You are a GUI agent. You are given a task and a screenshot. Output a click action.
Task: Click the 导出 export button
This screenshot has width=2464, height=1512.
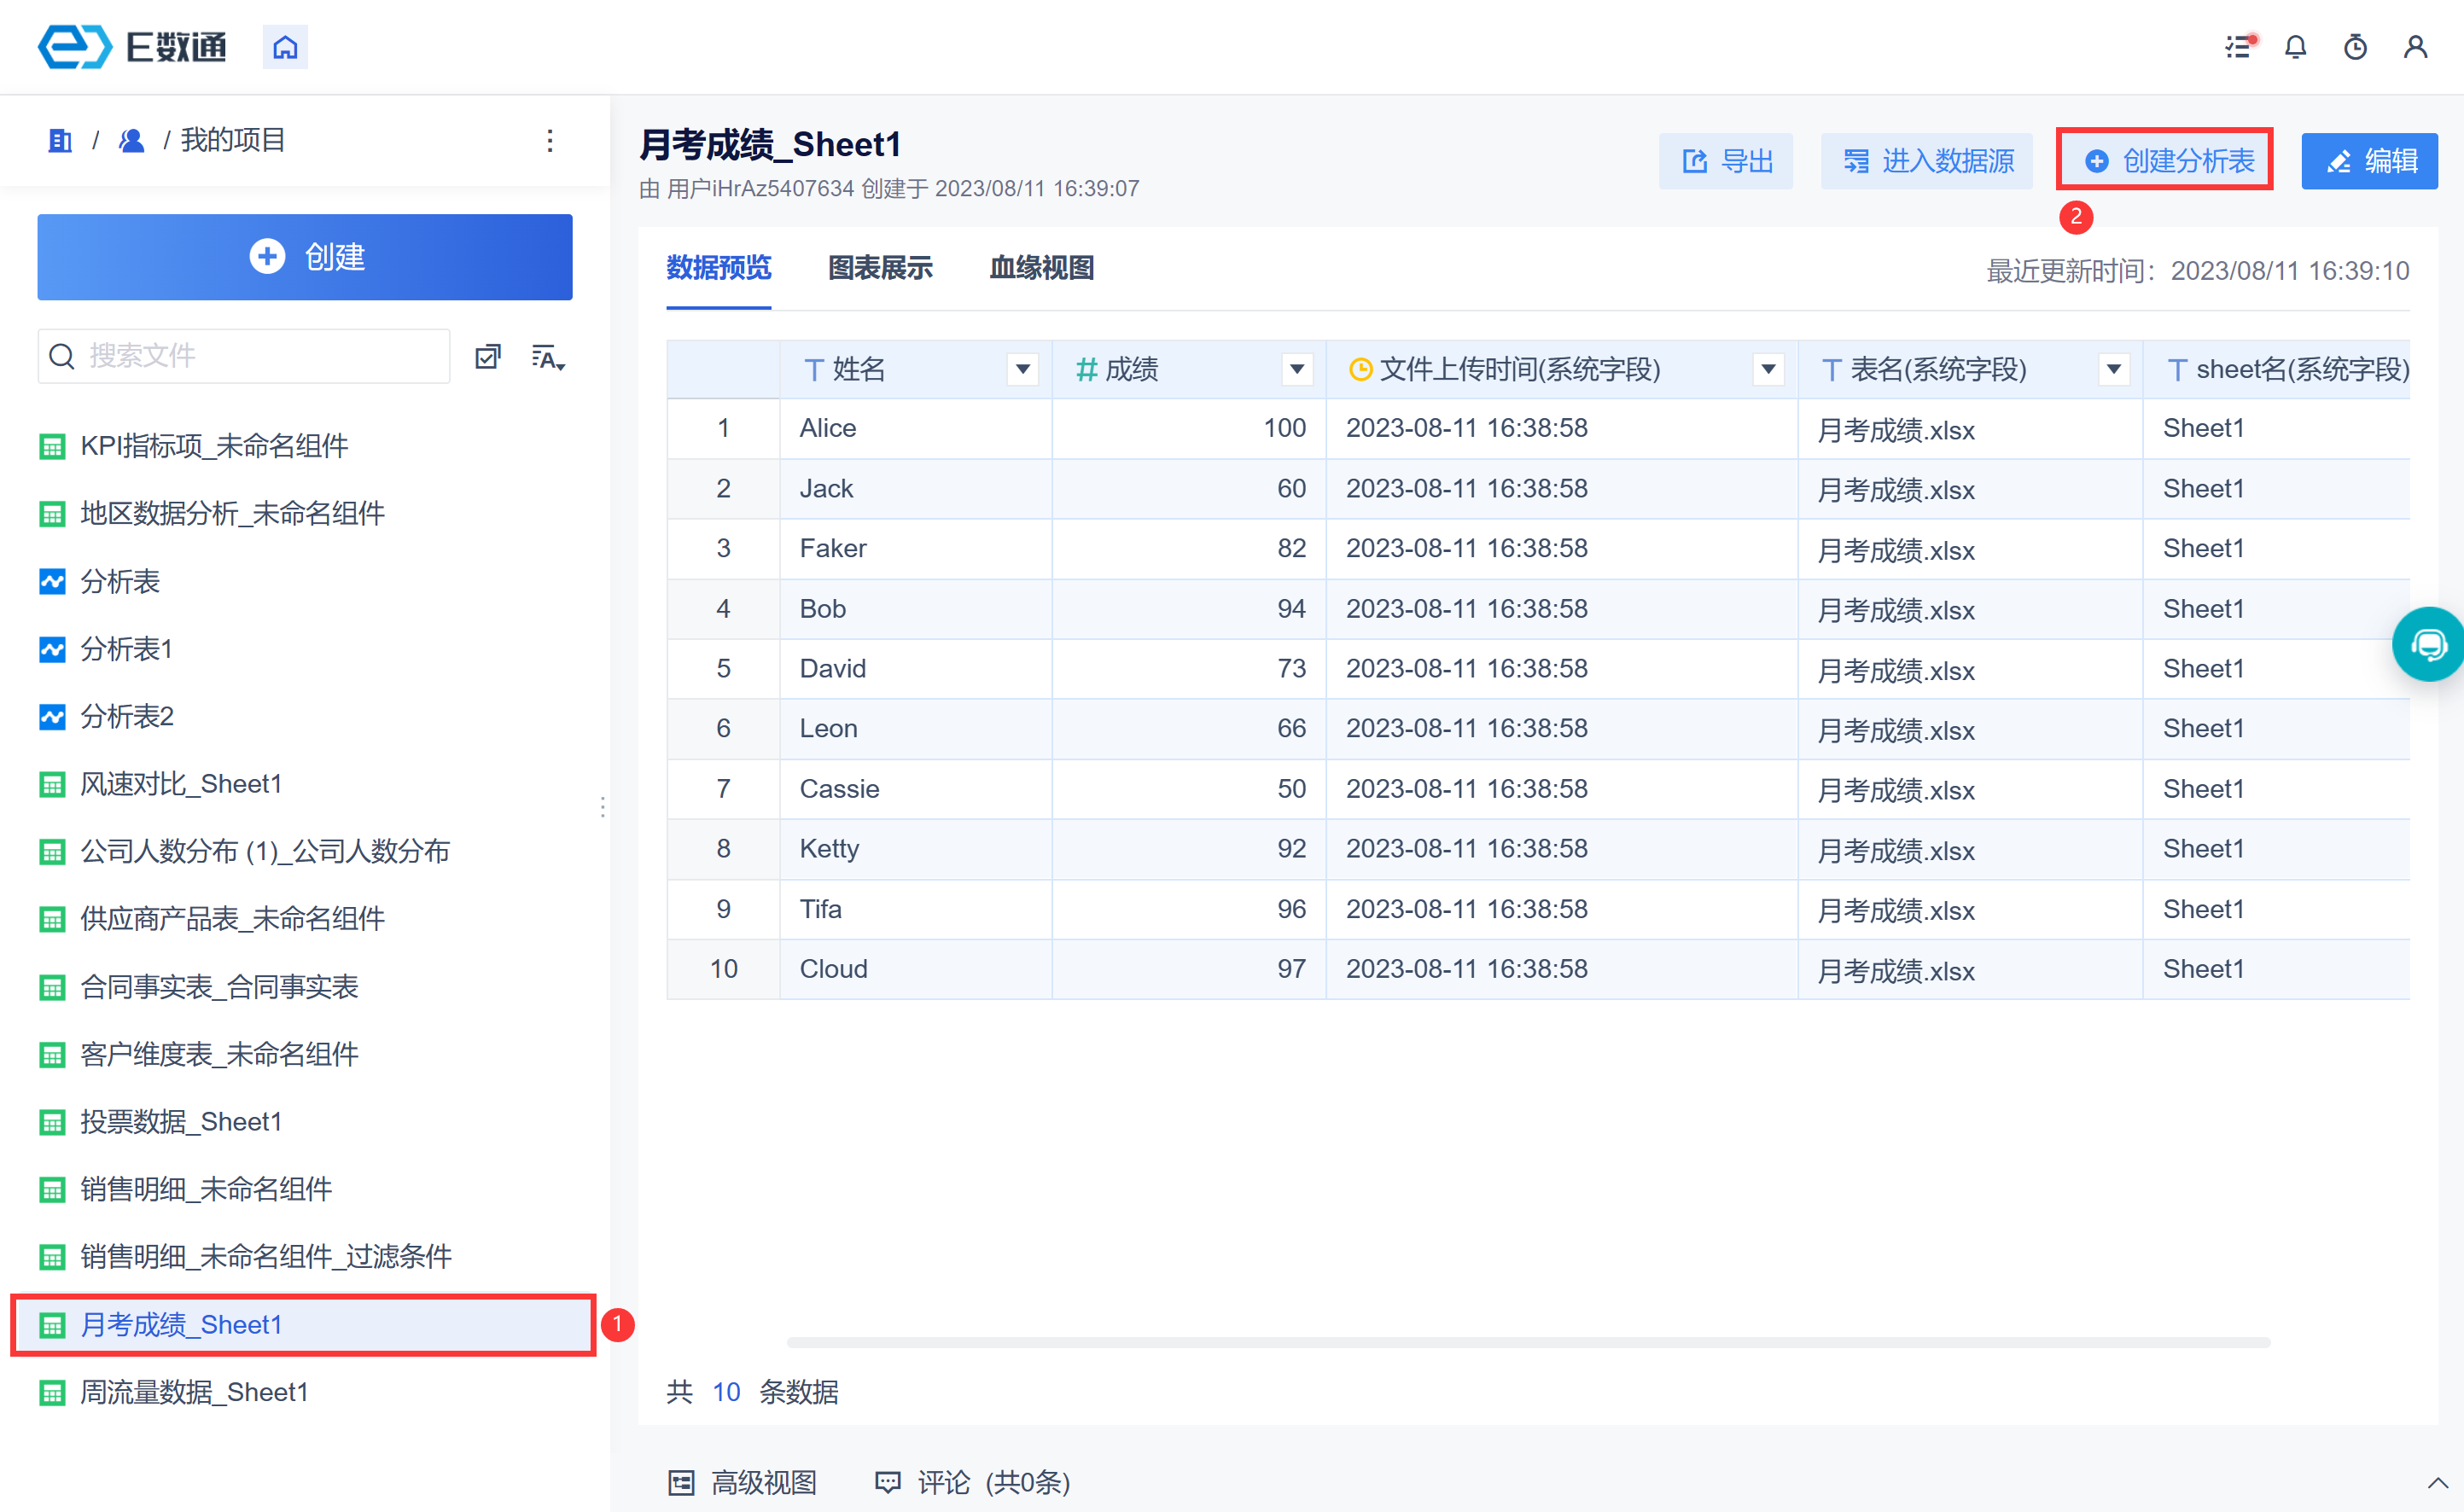(1726, 161)
